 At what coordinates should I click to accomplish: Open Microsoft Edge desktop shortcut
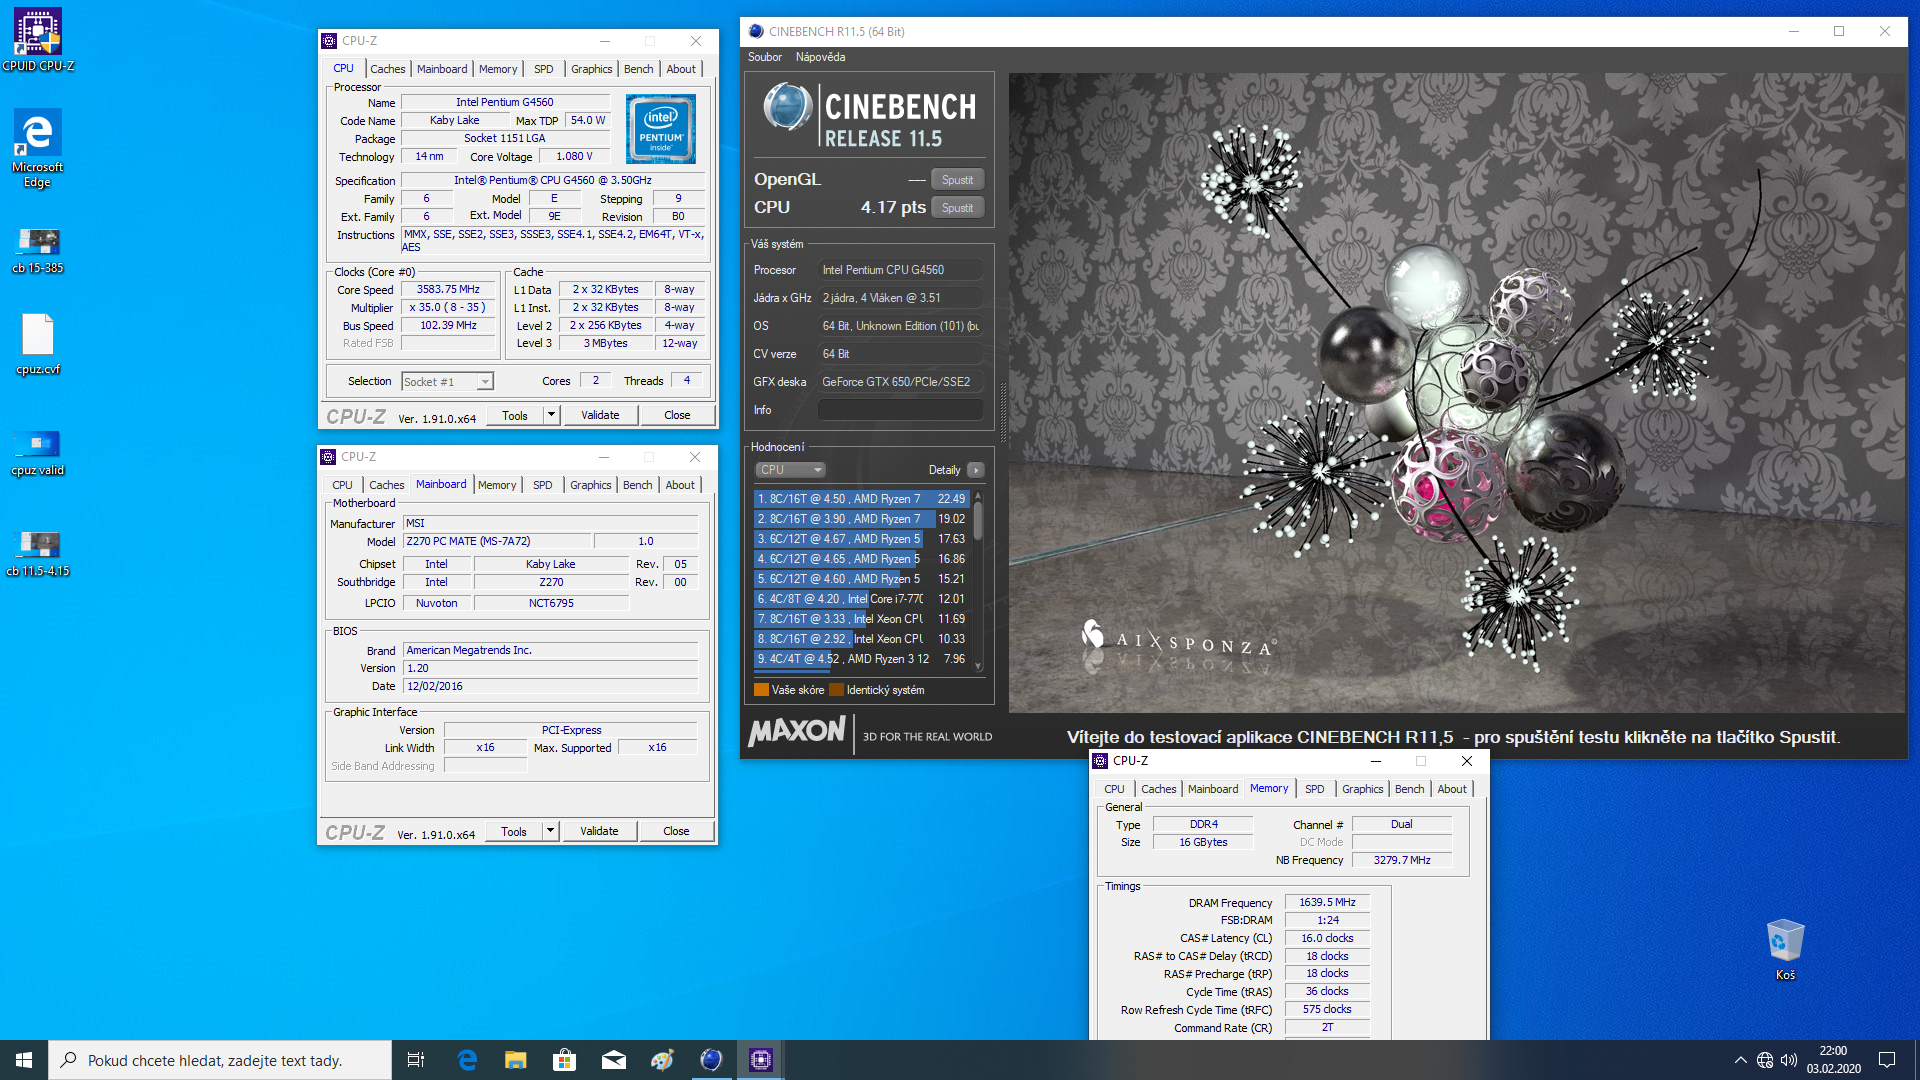pyautogui.click(x=38, y=147)
